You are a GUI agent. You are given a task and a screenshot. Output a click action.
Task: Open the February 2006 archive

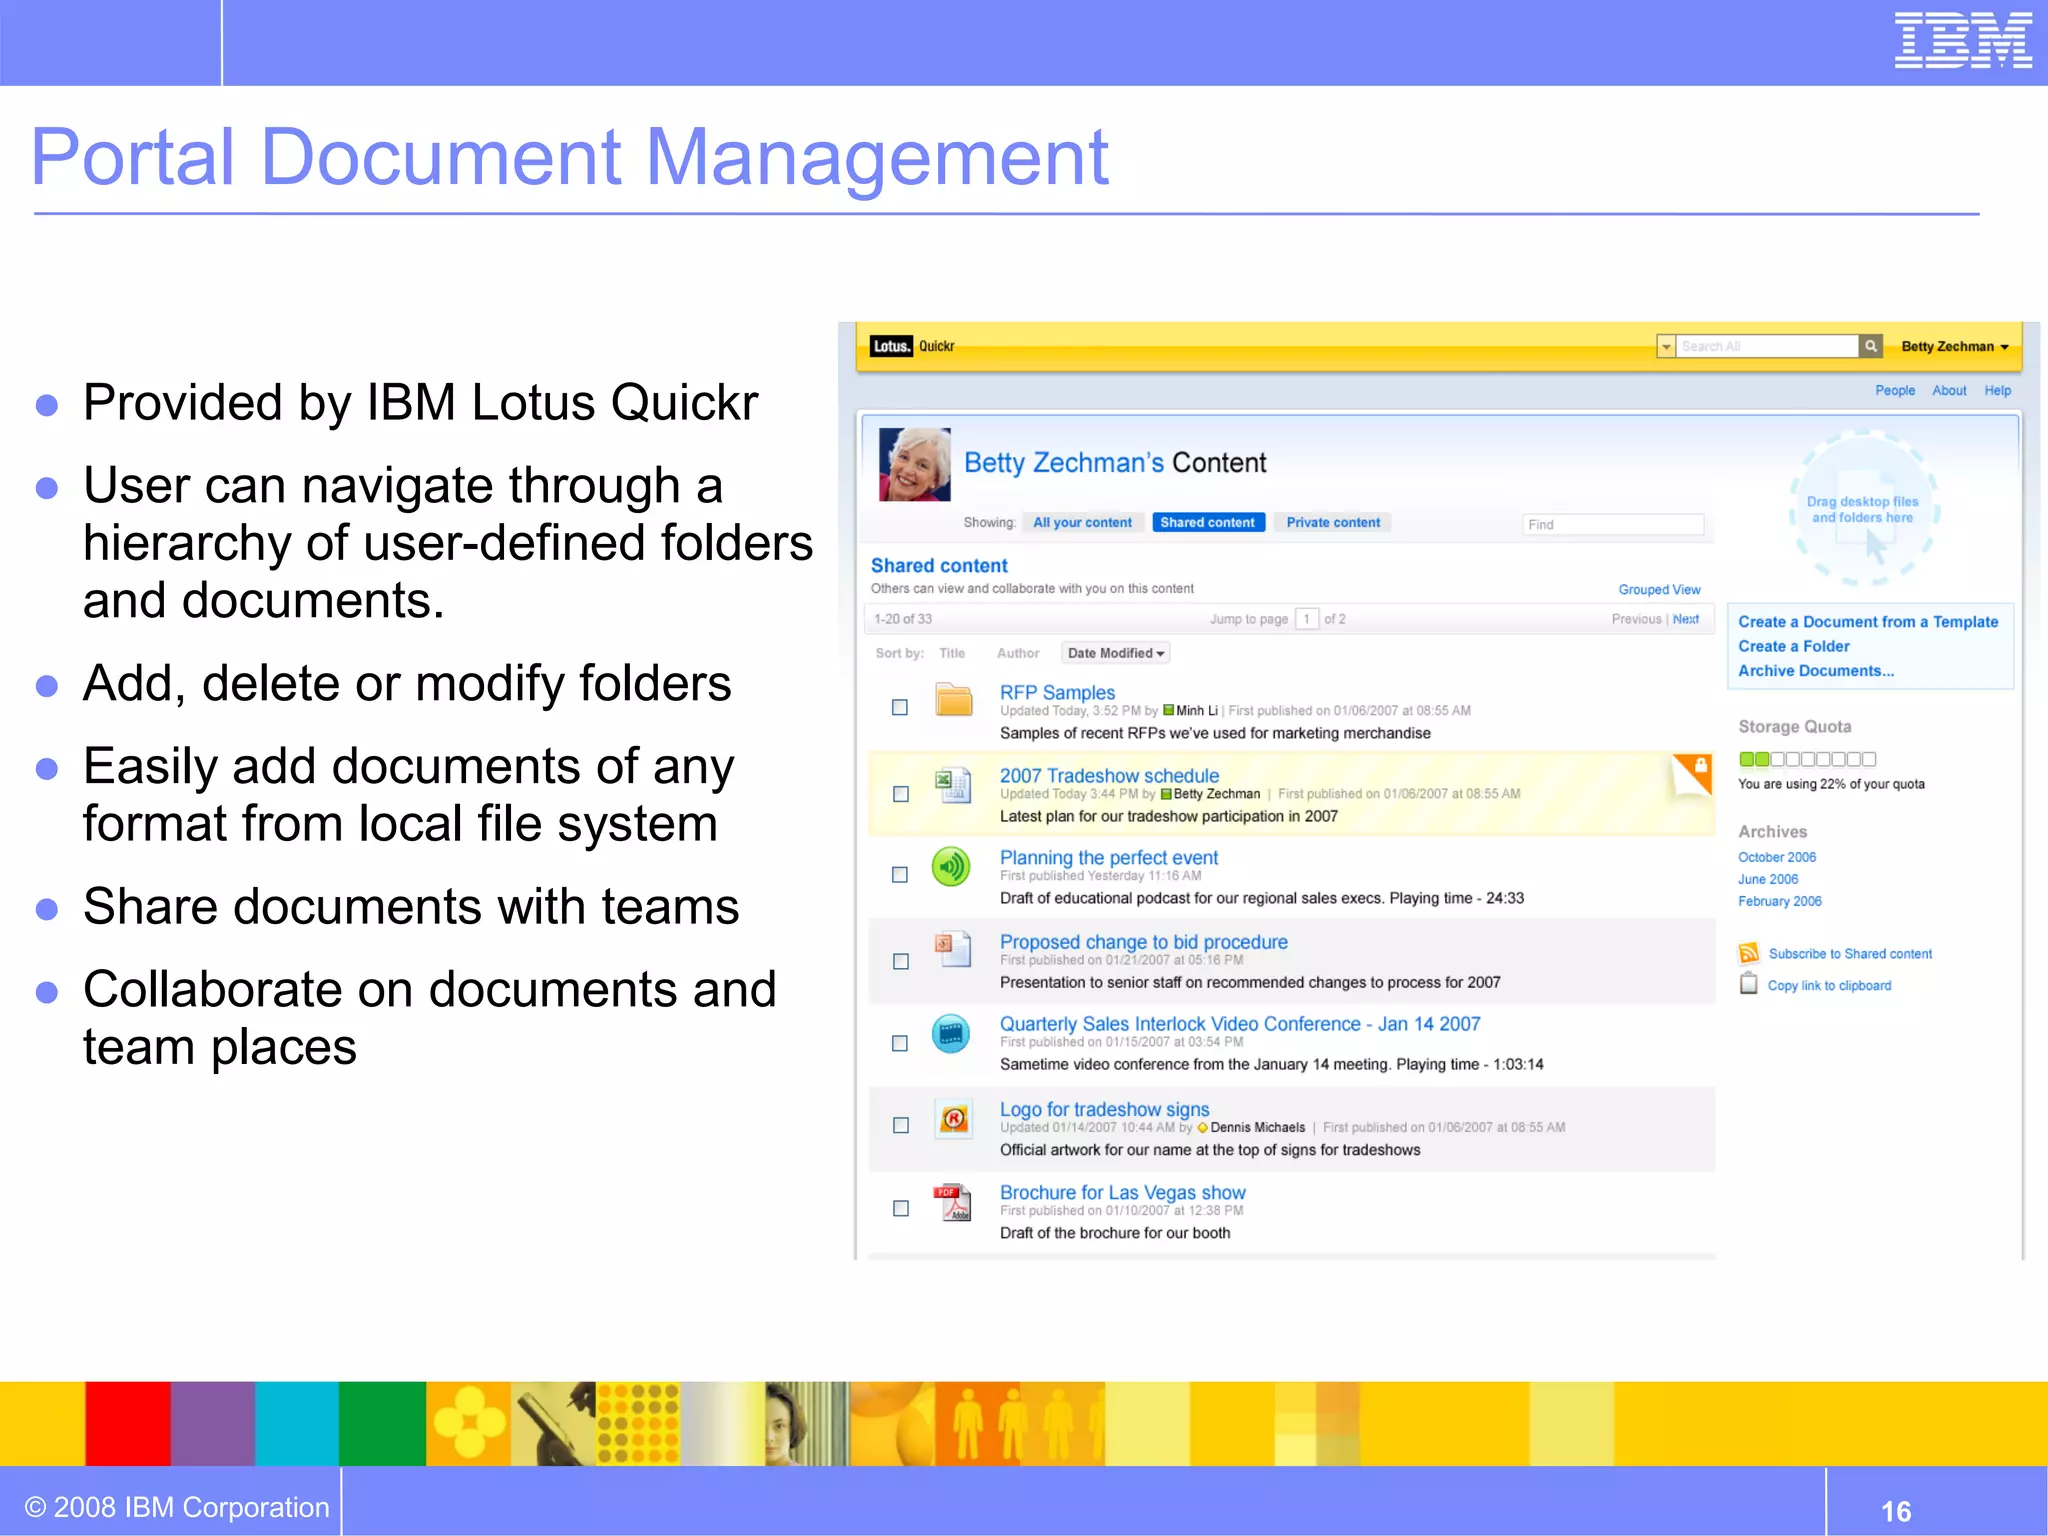(x=1779, y=901)
